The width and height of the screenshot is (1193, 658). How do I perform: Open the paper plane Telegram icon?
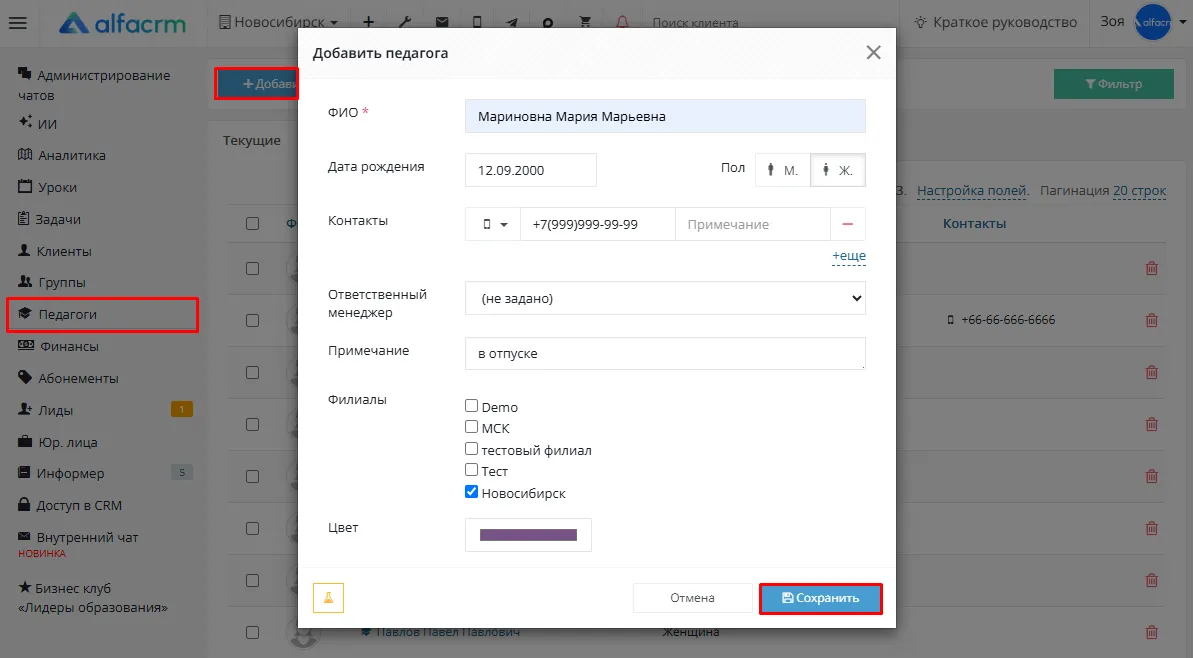point(512,22)
